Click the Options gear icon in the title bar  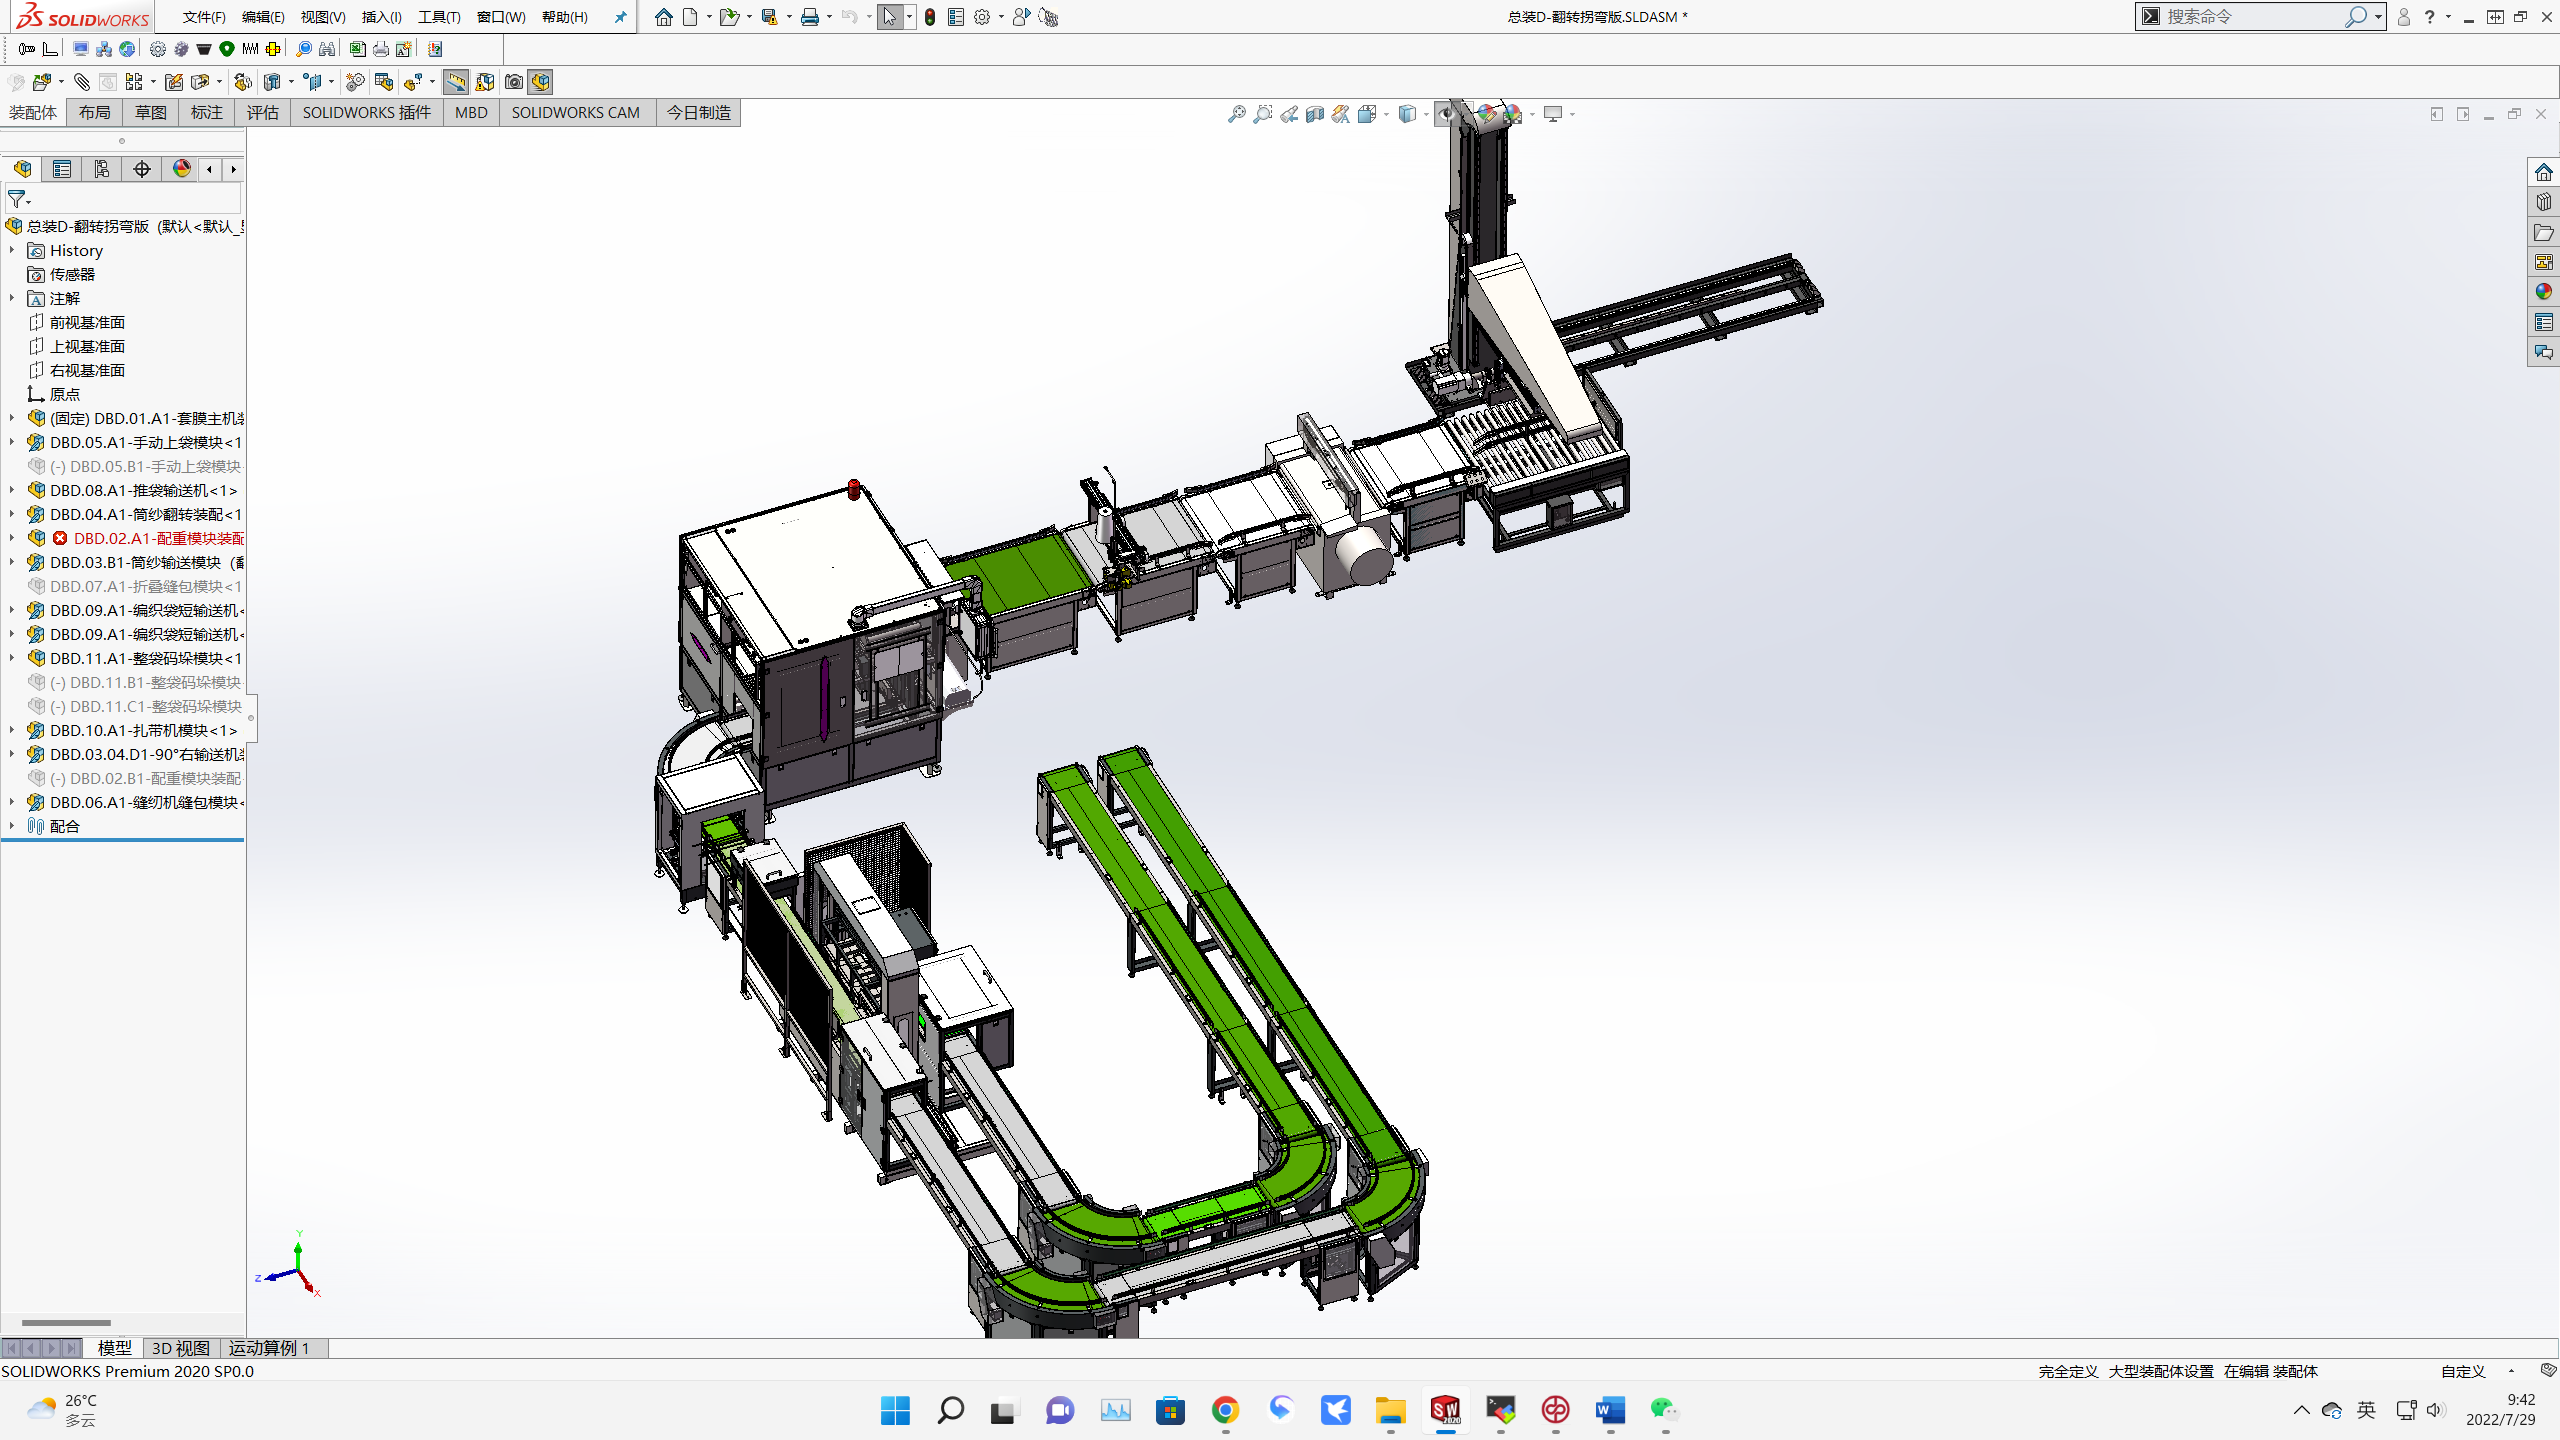(x=982, y=17)
